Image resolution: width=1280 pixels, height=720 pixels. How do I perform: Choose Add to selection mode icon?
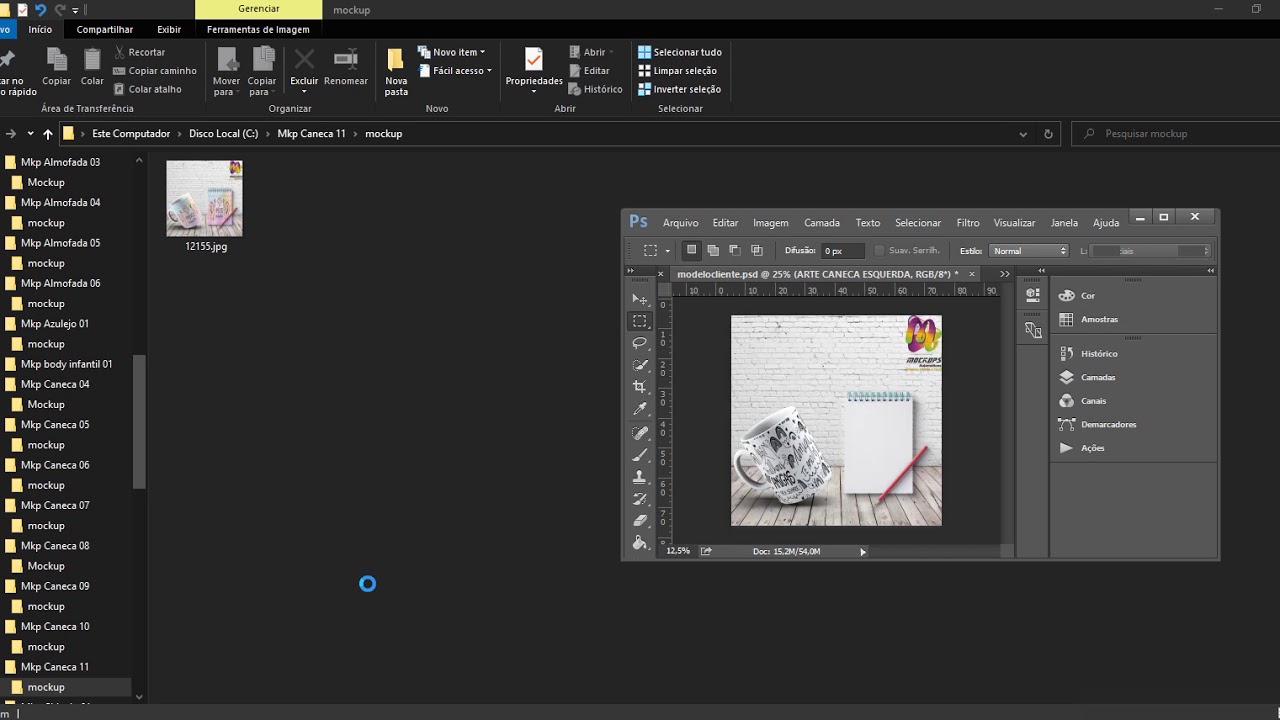pyautogui.click(x=713, y=250)
